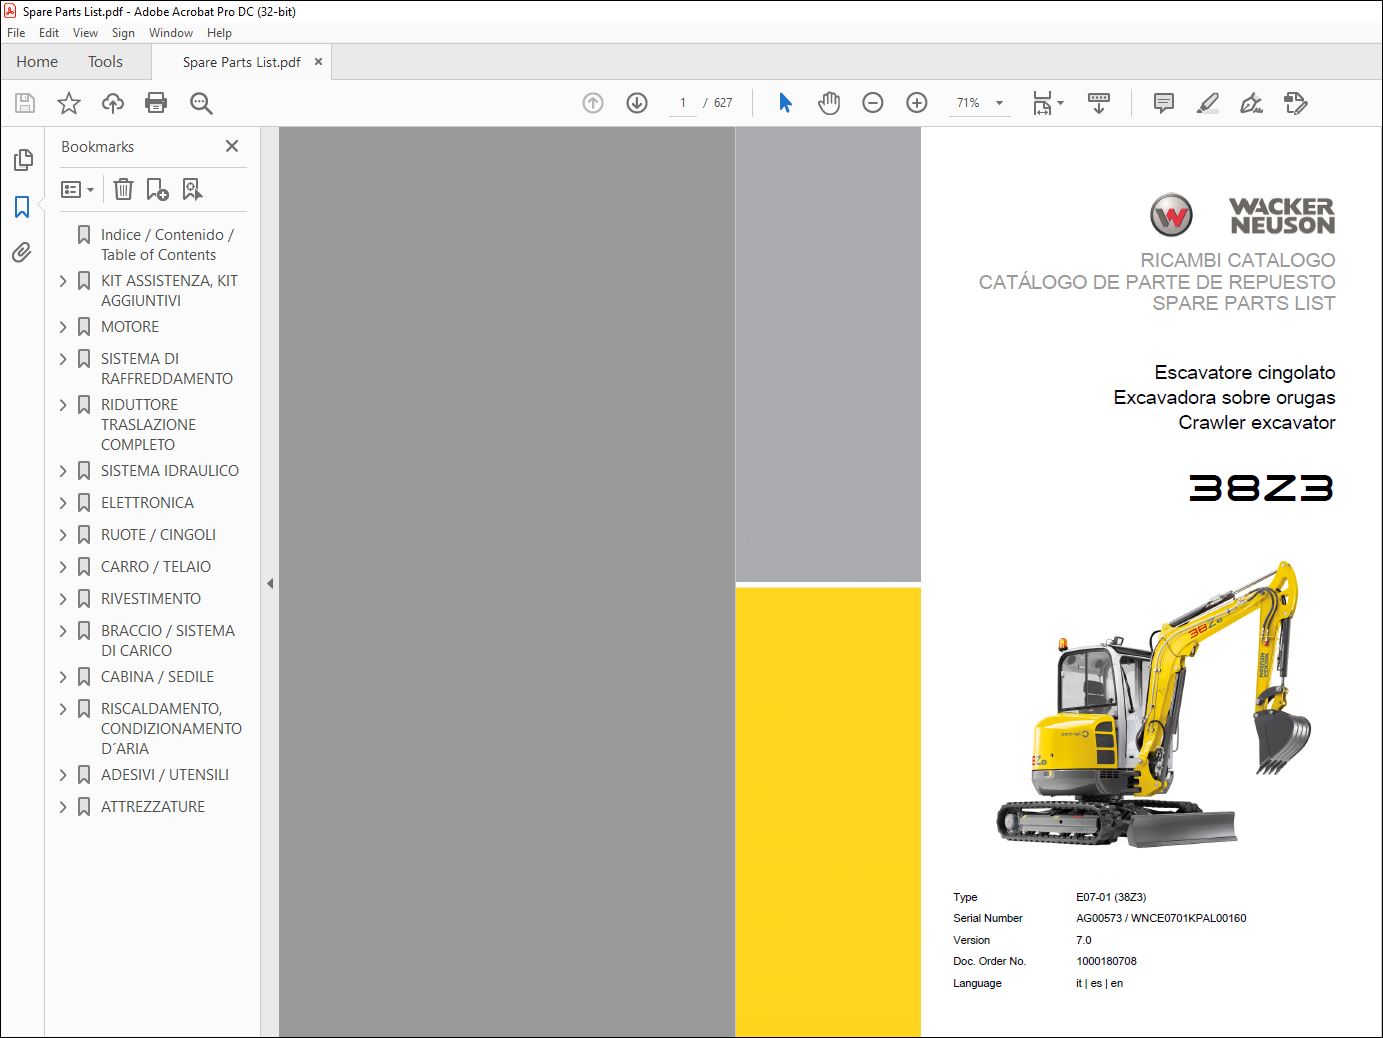The image size is (1383, 1038).
Task: Click the excavator image on page
Action: point(1154,704)
